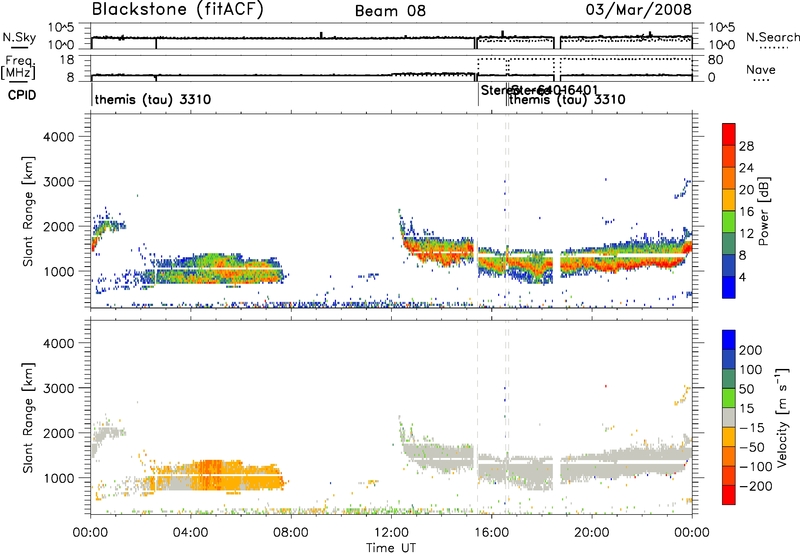Click the '24' label on power colorbar
Image resolution: width=800 pixels, height=554 pixels.
(746, 168)
